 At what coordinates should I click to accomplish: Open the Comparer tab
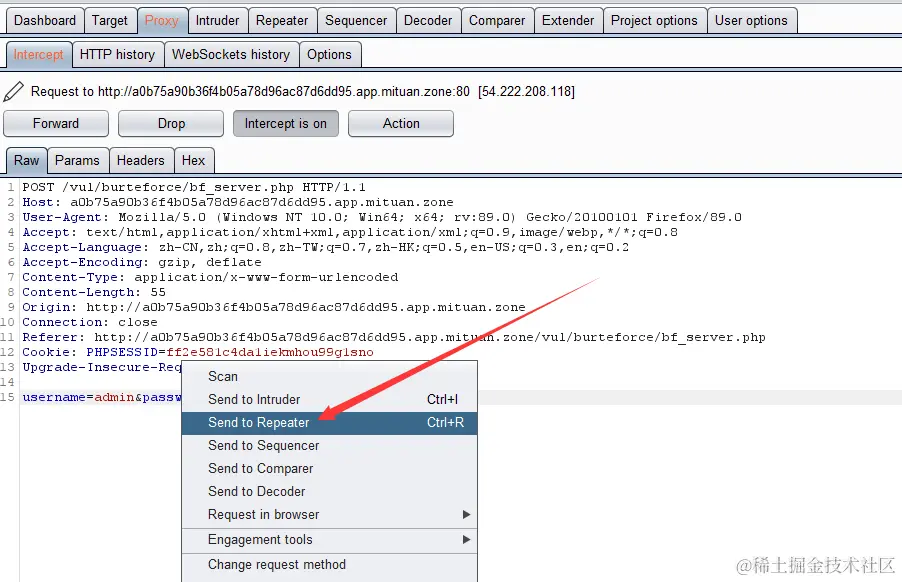pyautogui.click(x=497, y=21)
